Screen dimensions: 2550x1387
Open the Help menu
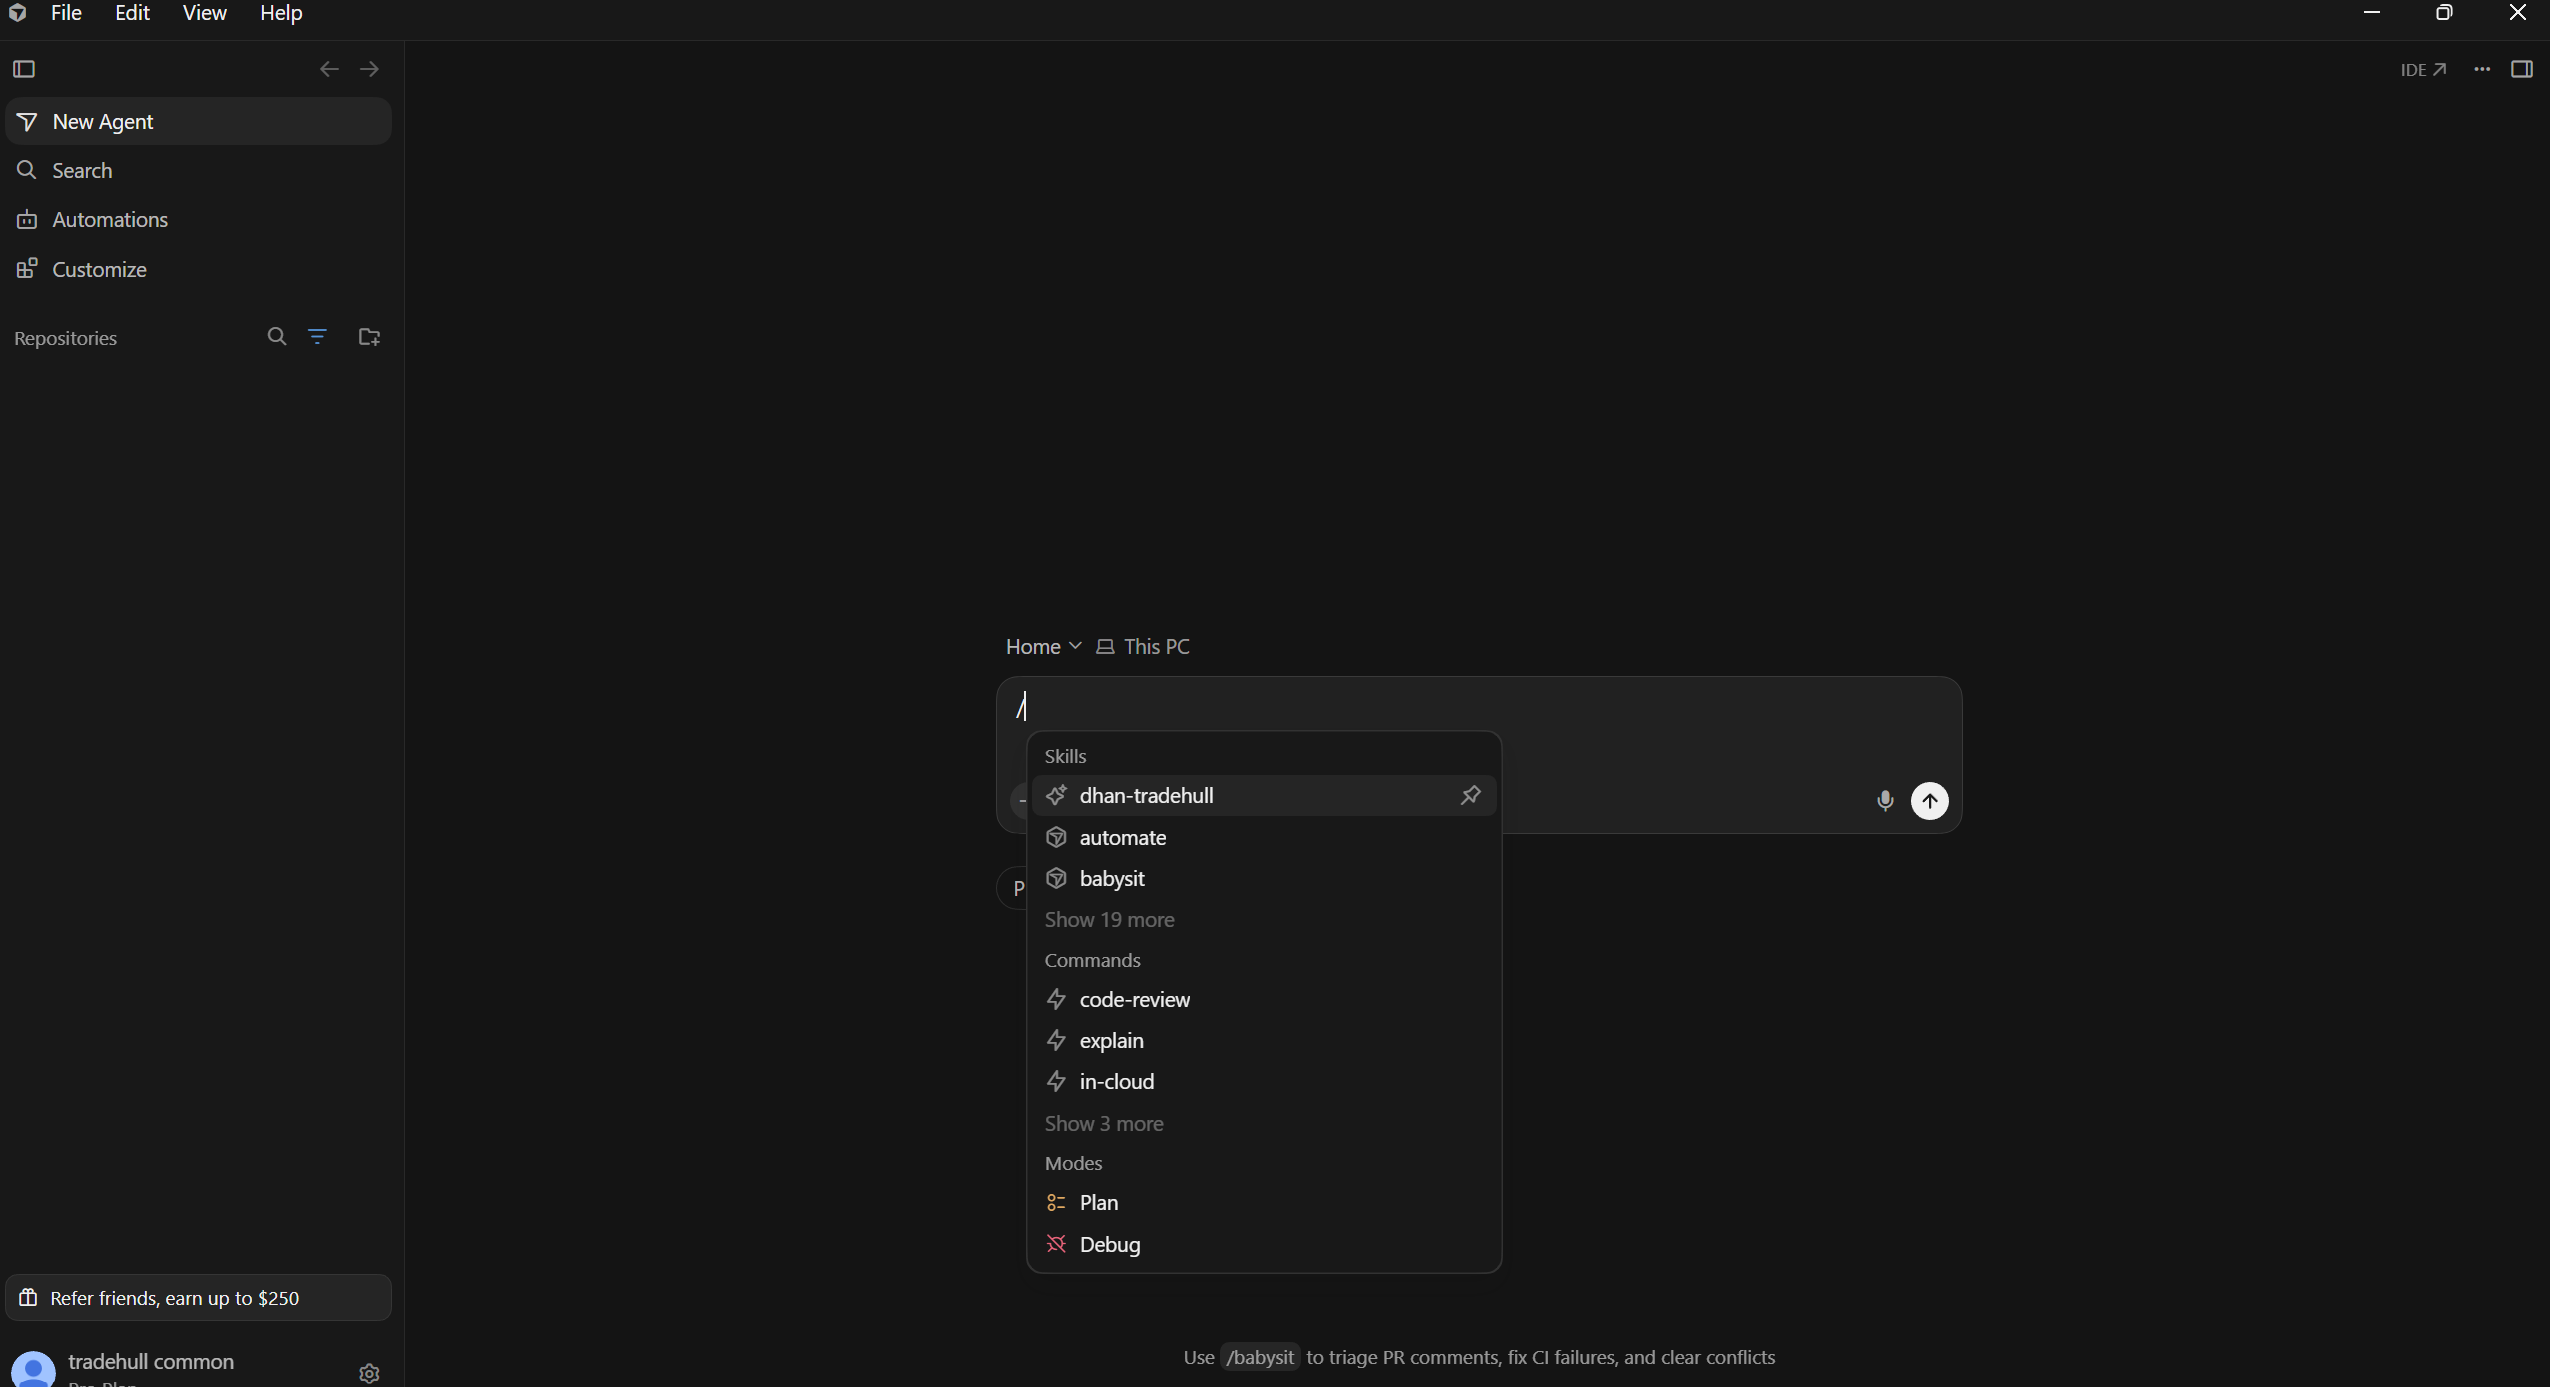point(281,13)
